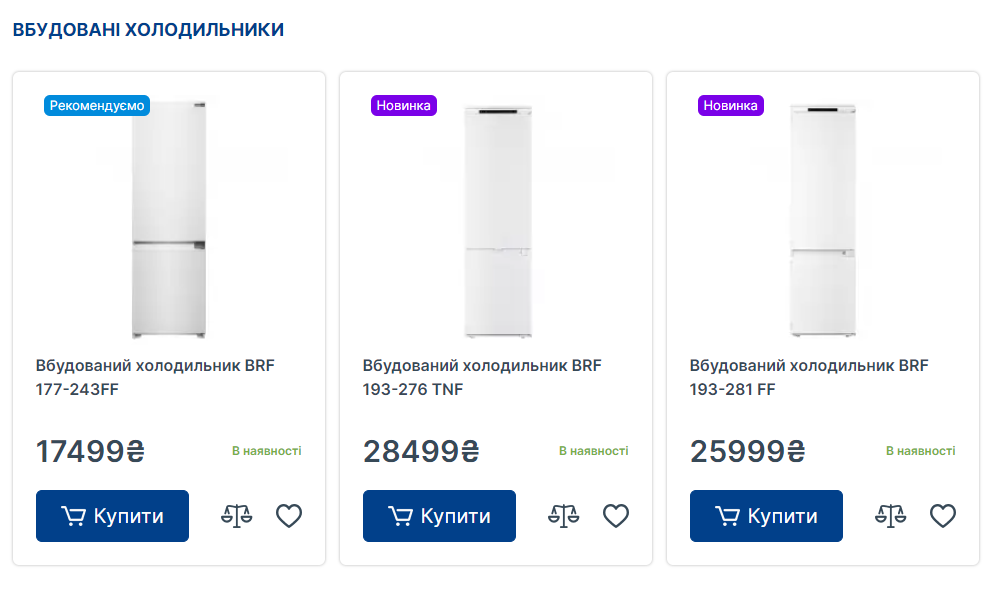The height and width of the screenshot is (593, 1003).
Task: Click the BRF 193-281 FF refrigerator picture
Action: pos(823,220)
